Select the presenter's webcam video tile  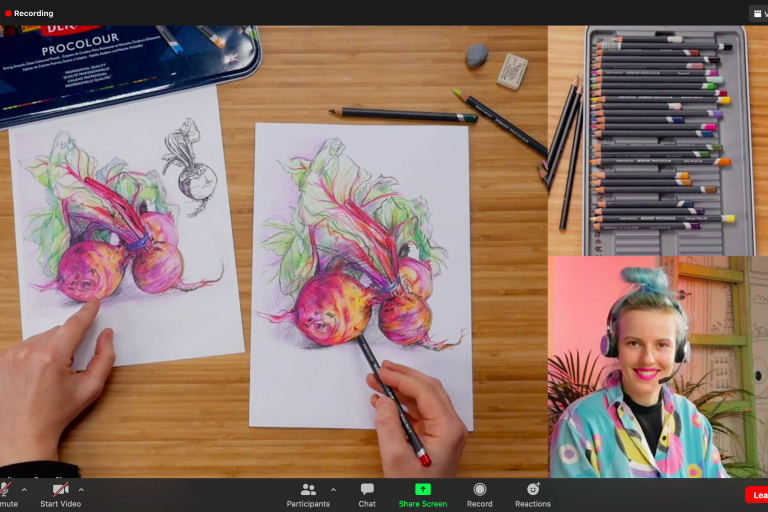[x=657, y=366]
